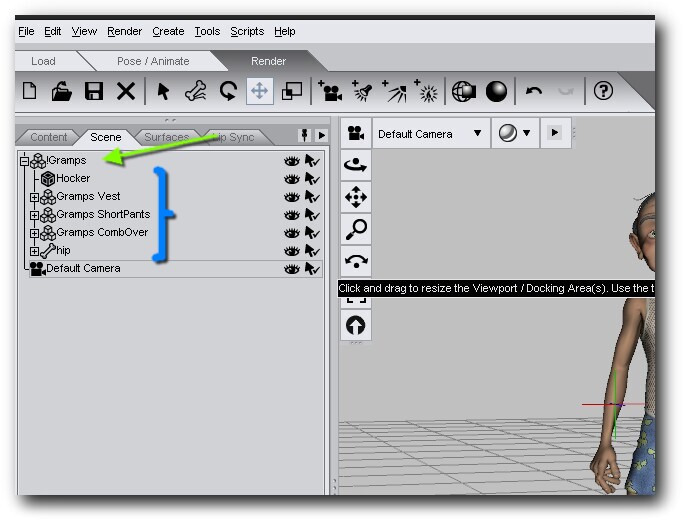Open the pane options arrow menu
Viewport: 684px width, 524px height.
(322, 135)
